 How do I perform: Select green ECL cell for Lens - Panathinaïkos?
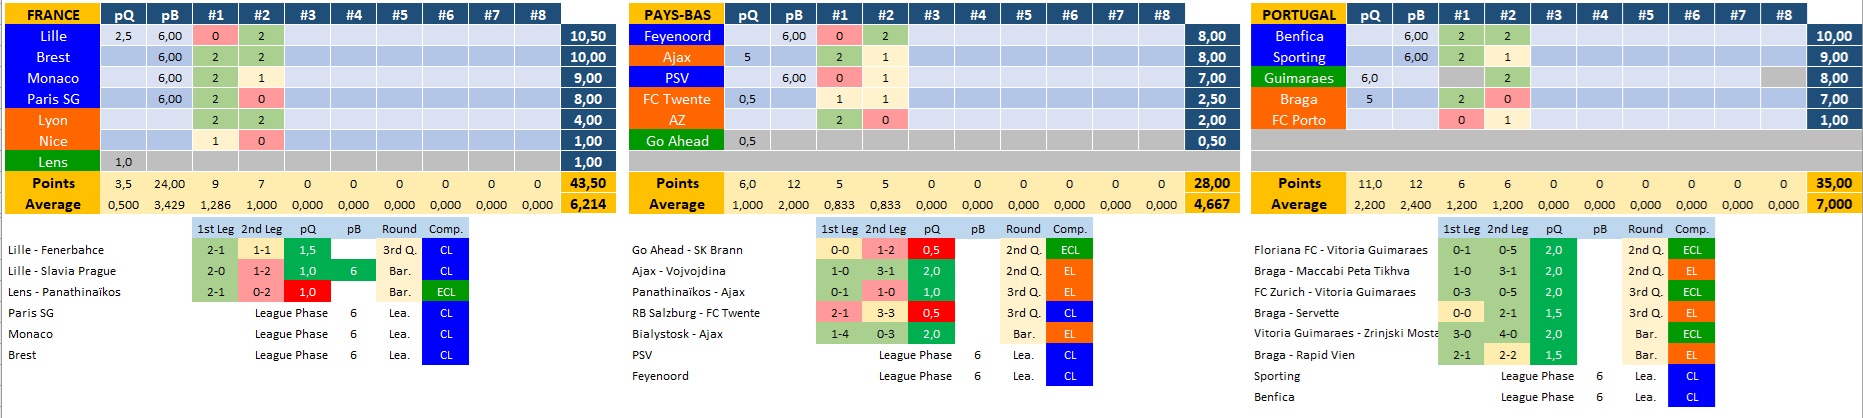click(445, 292)
